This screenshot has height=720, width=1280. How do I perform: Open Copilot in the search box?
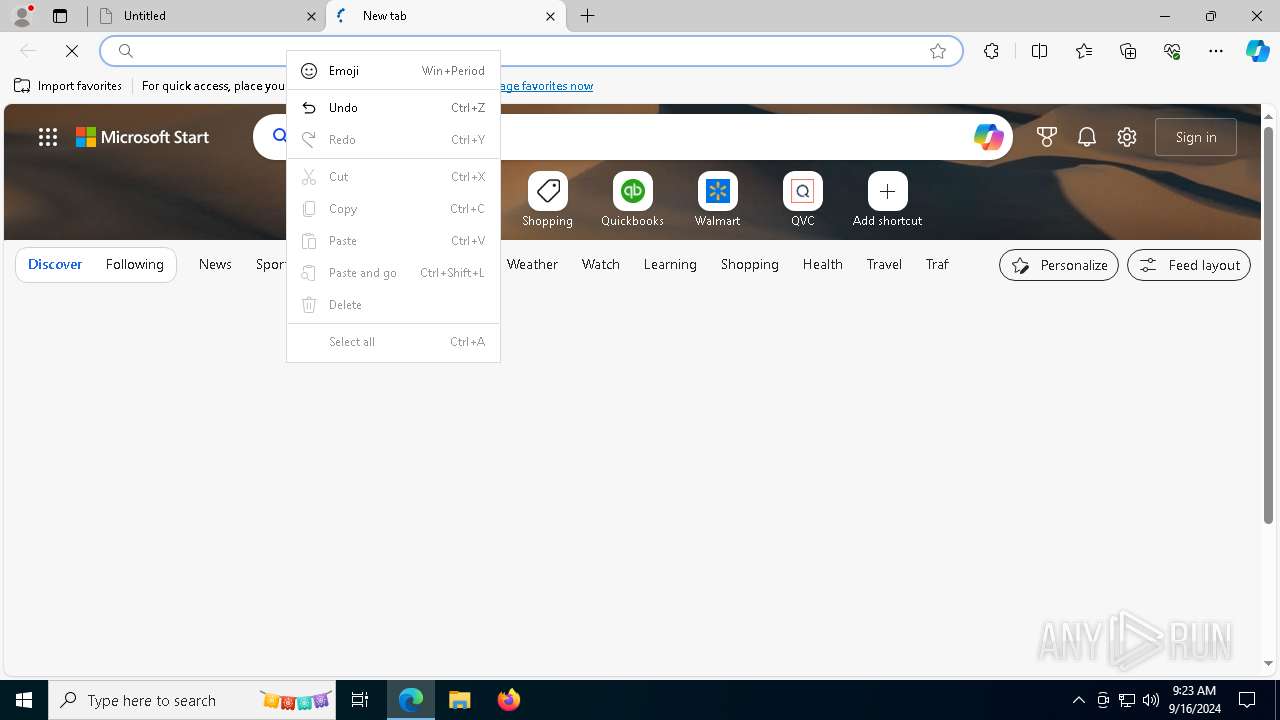pos(988,137)
